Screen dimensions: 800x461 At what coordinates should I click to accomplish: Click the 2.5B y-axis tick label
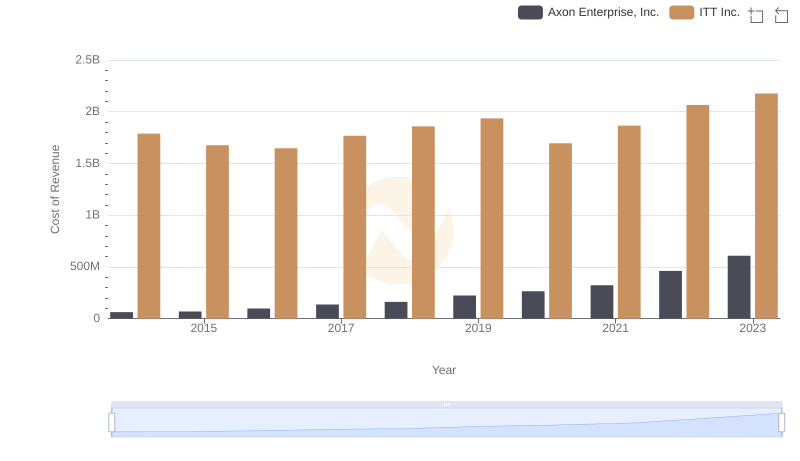[88, 60]
